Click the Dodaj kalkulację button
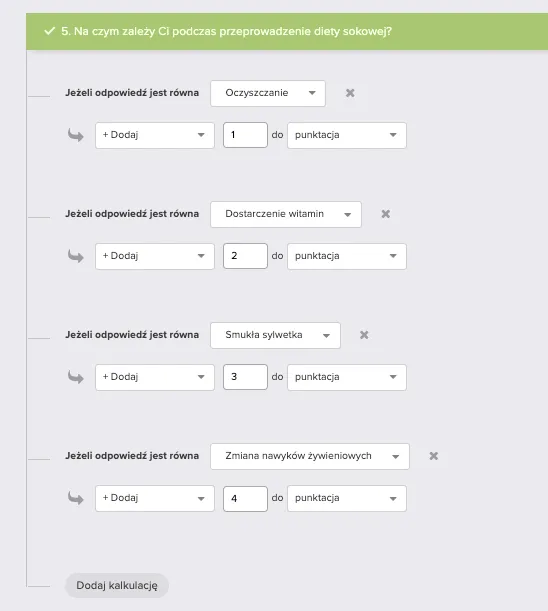 (x=117, y=585)
